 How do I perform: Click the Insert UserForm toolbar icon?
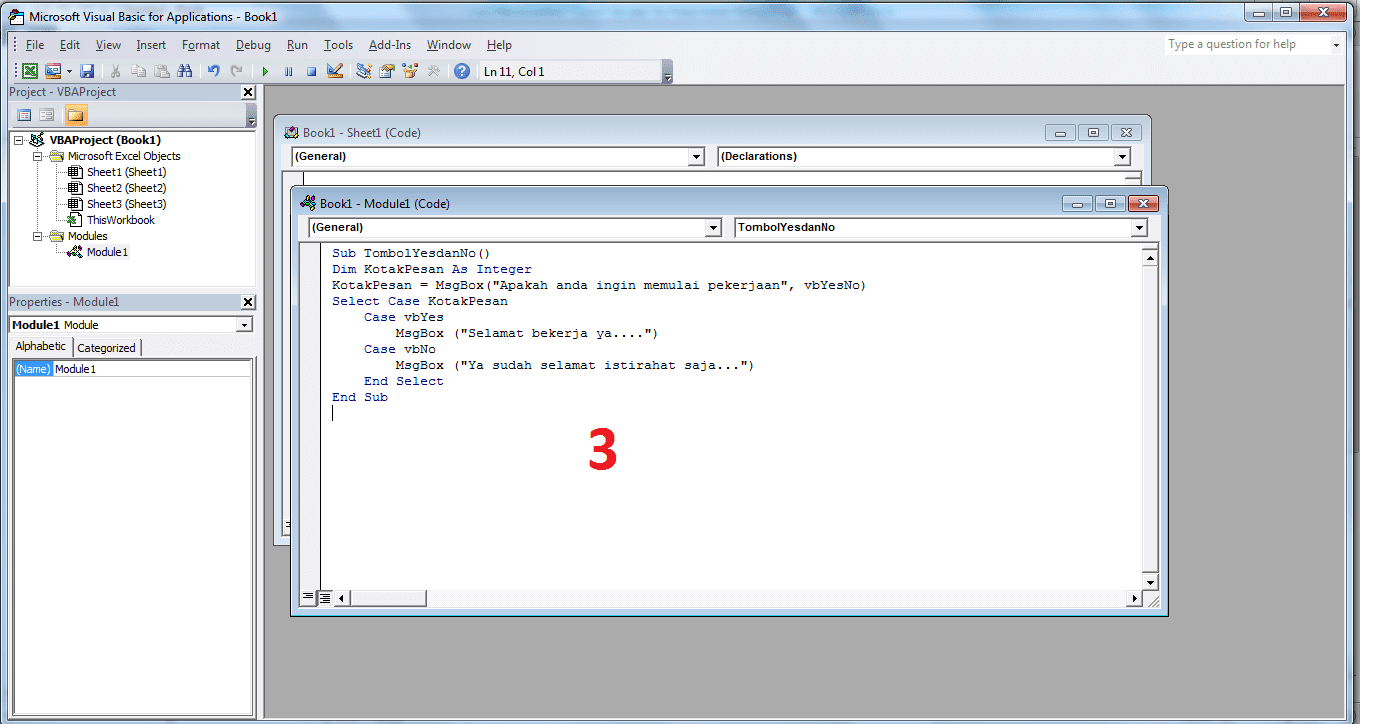(53, 71)
